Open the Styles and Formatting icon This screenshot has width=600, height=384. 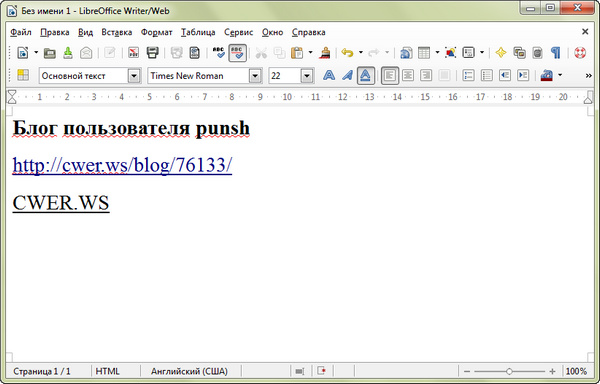[23, 75]
